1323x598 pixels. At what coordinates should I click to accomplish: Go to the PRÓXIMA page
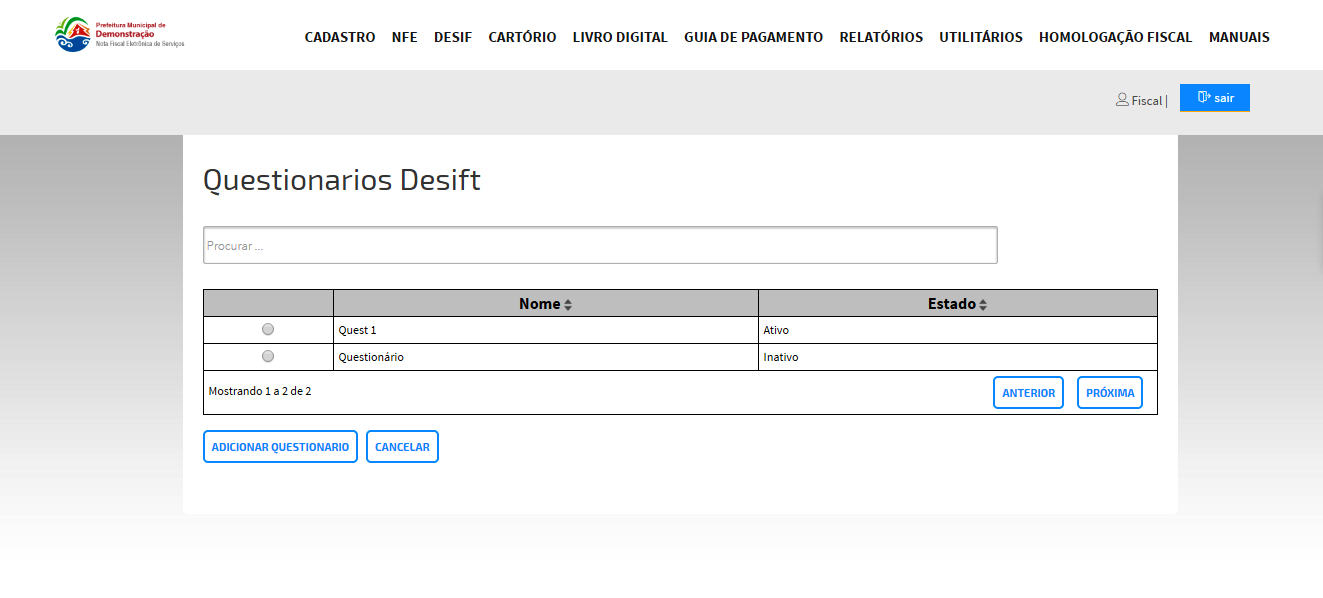[x=1109, y=393]
